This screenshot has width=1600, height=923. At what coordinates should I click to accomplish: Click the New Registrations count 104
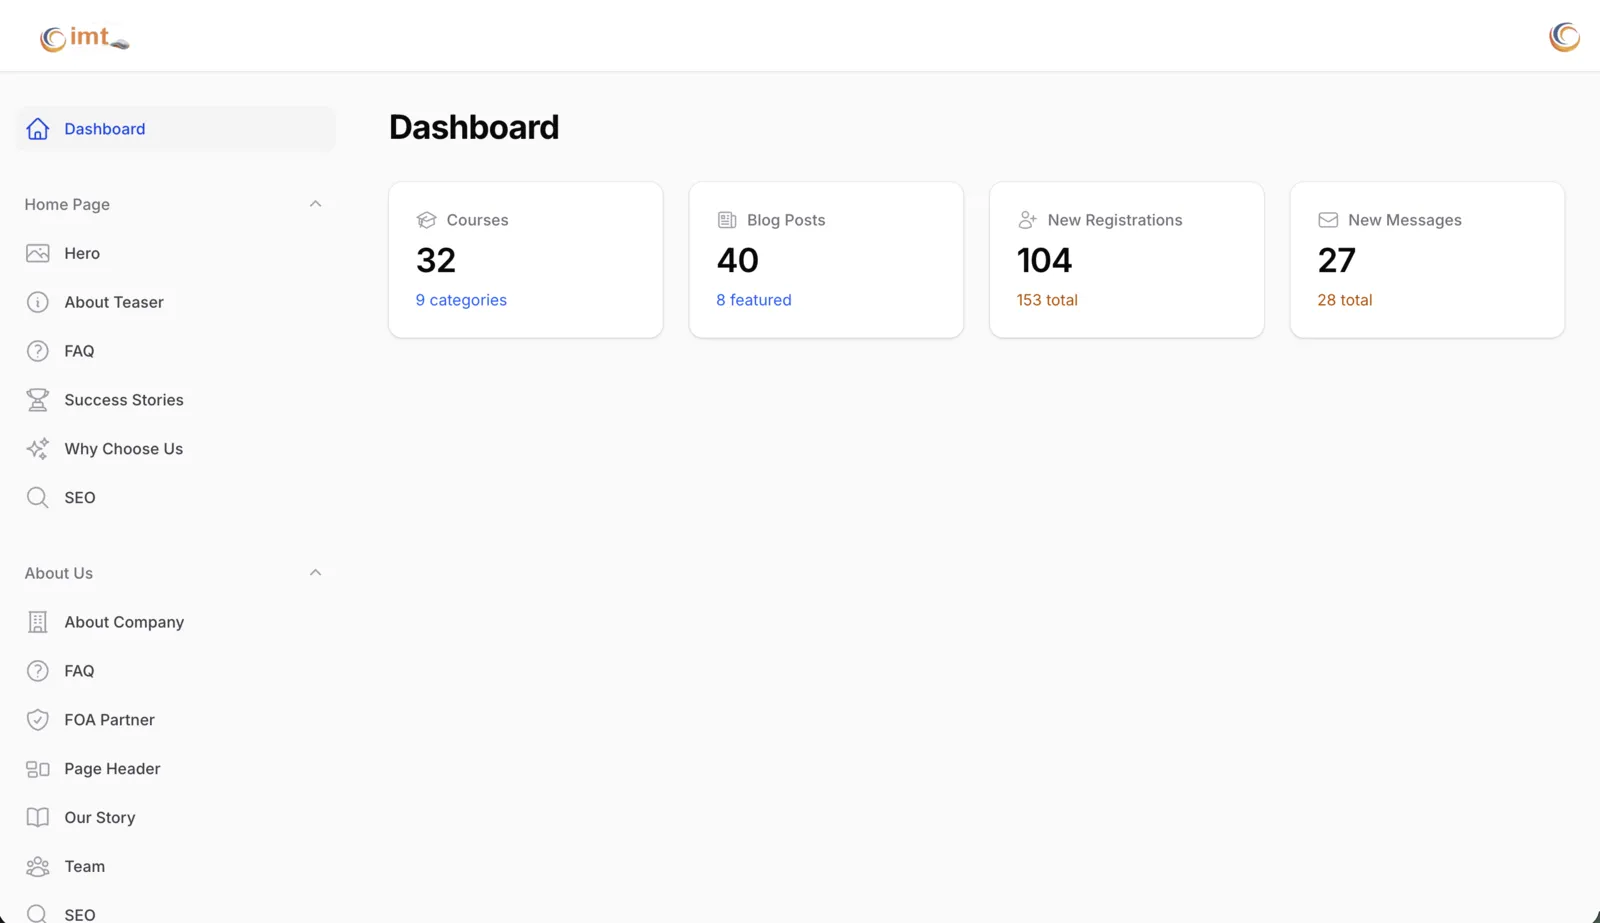1044,261
